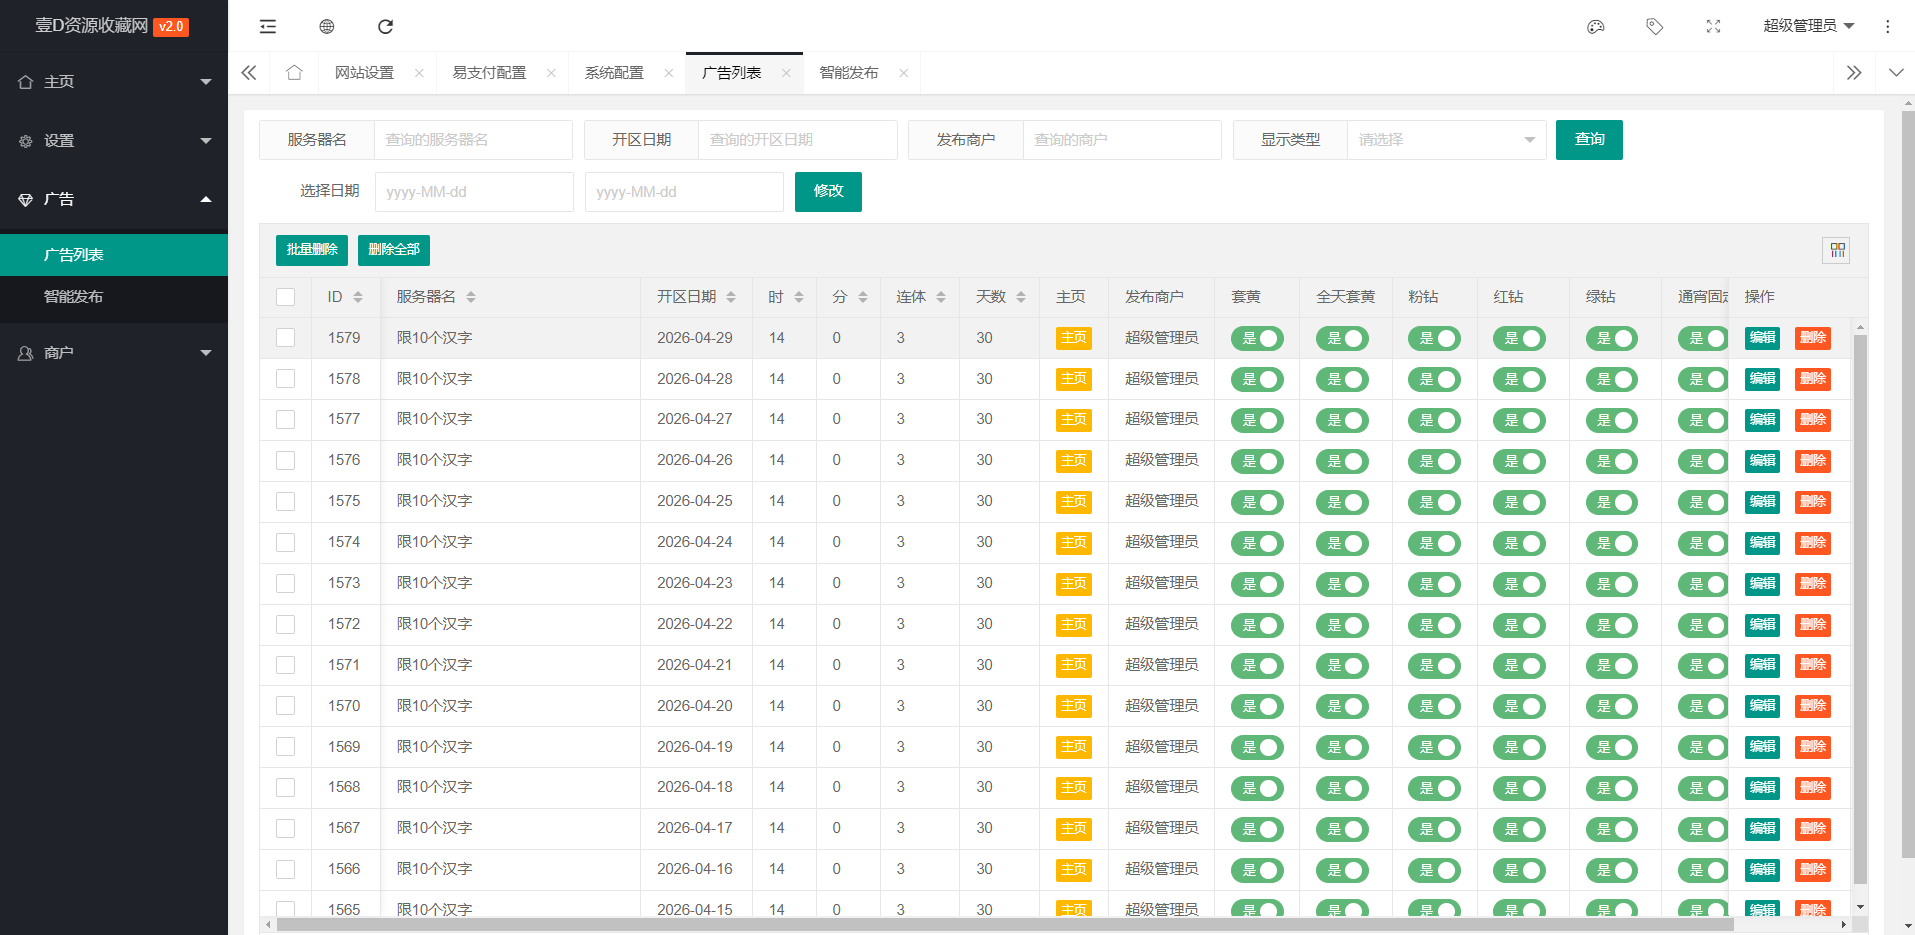Screen dimensions: 1915x935
Task: Switch to the 系统配置 tab
Action: 614,73
